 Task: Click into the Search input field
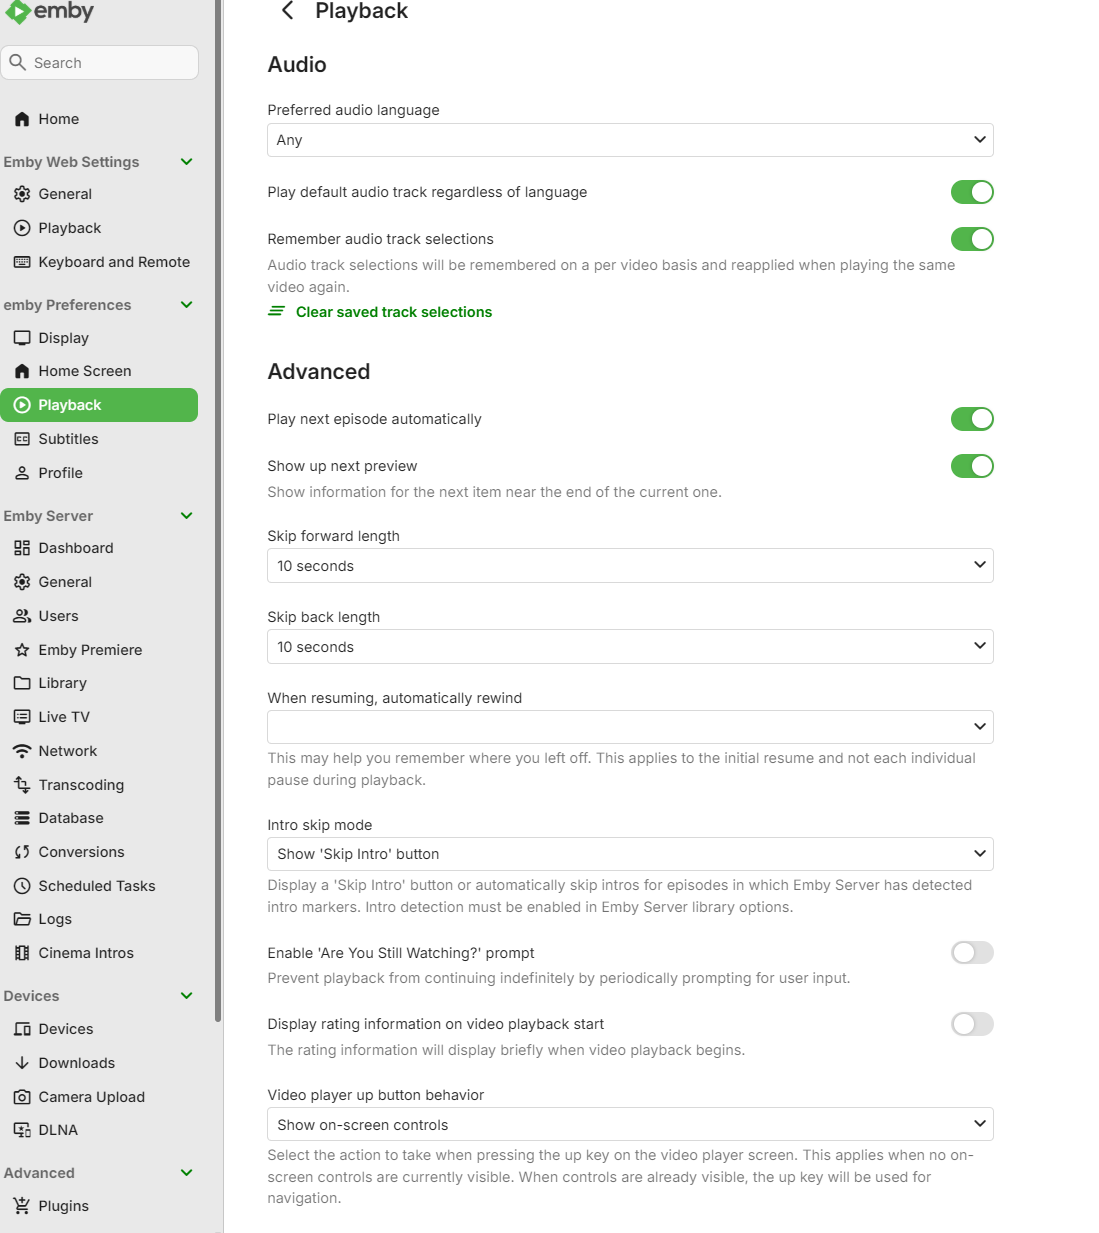(110, 63)
